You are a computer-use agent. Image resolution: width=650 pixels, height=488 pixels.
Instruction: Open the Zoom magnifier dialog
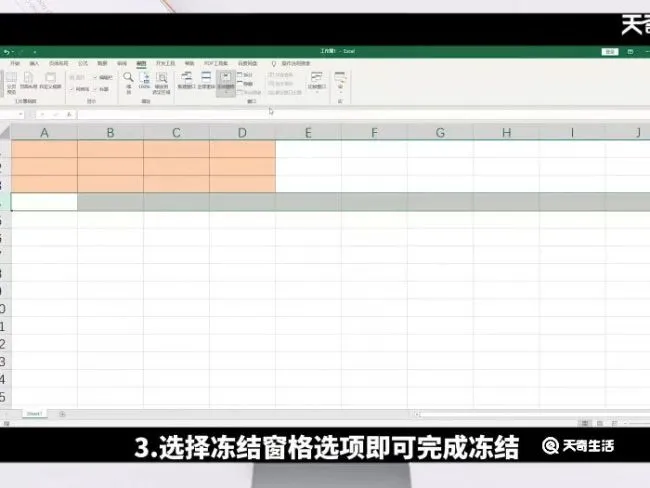[x=128, y=83]
